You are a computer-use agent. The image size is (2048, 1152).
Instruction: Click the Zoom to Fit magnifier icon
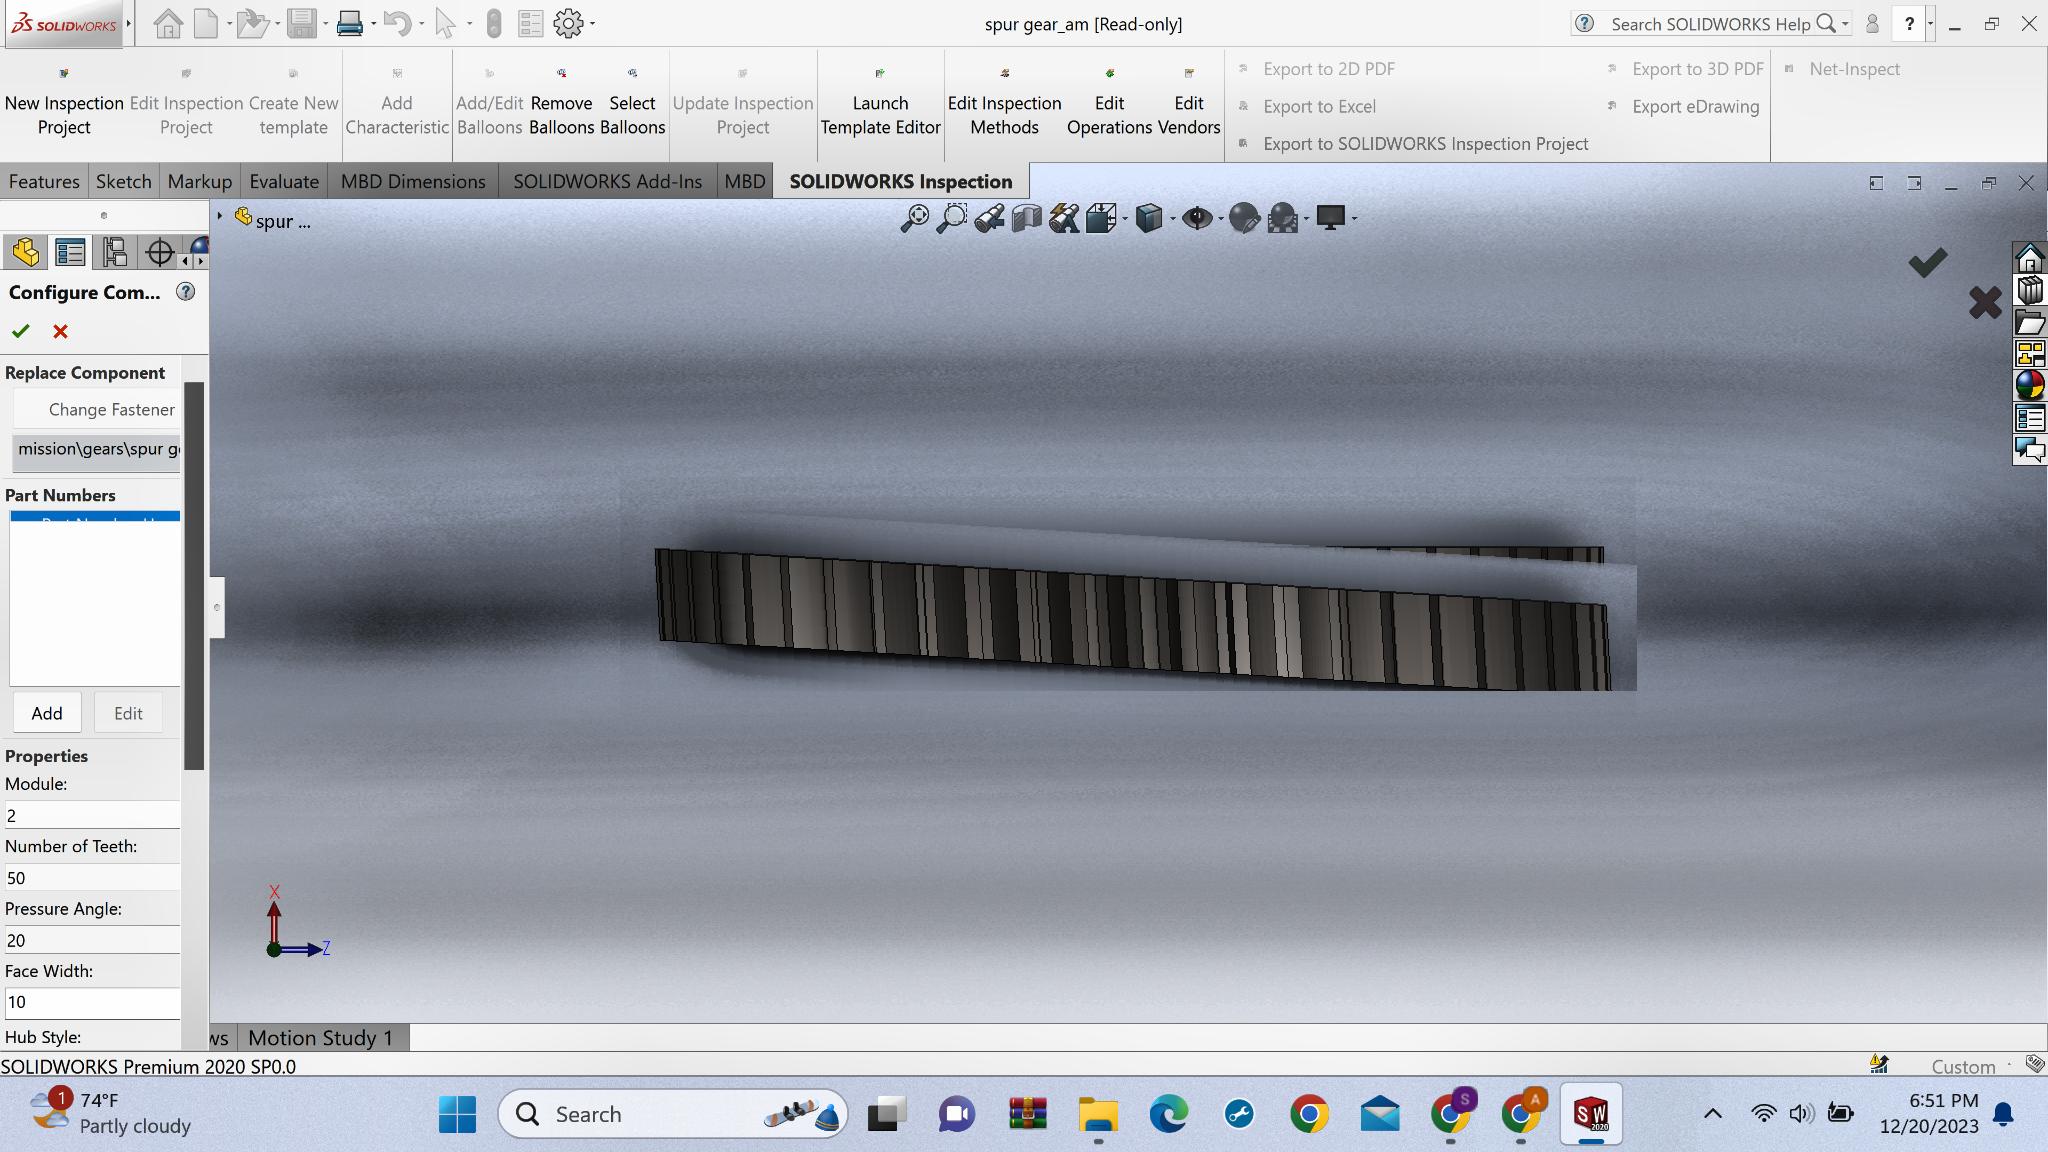[914, 218]
